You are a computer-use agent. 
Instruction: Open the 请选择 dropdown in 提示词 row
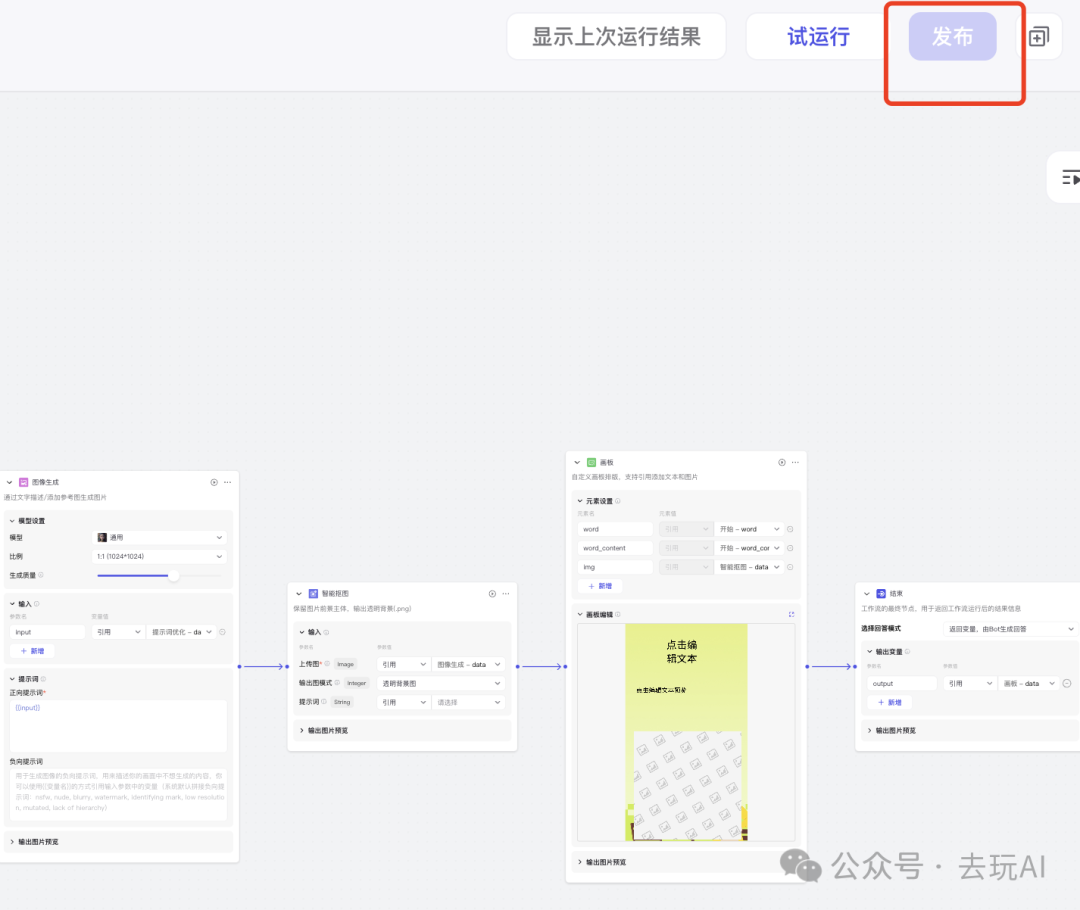click(x=469, y=702)
